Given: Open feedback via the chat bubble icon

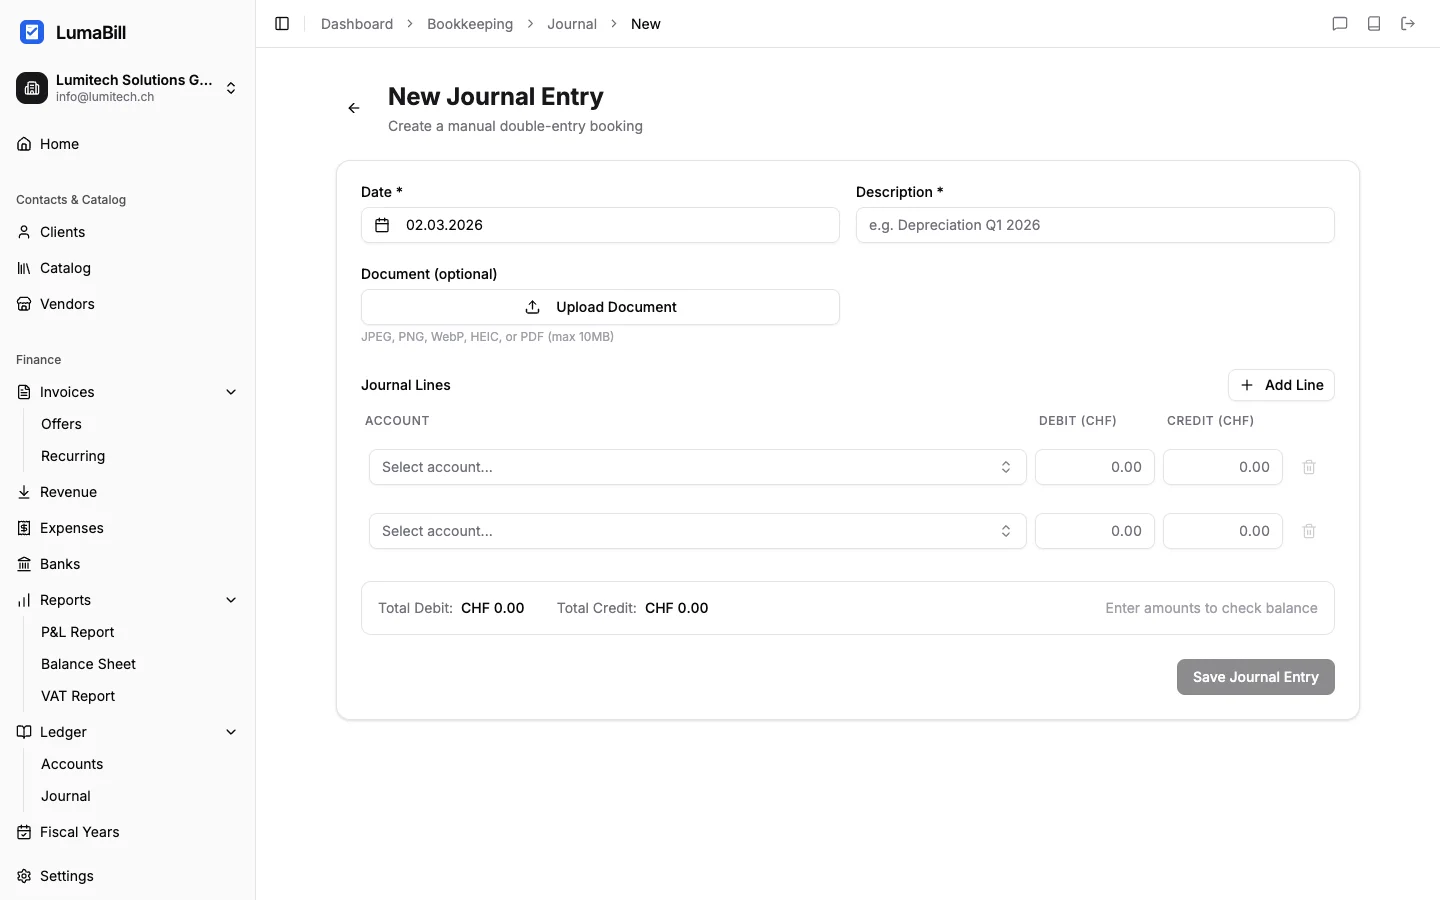Looking at the screenshot, I should pyautogui.click(x=1341, y=23).
